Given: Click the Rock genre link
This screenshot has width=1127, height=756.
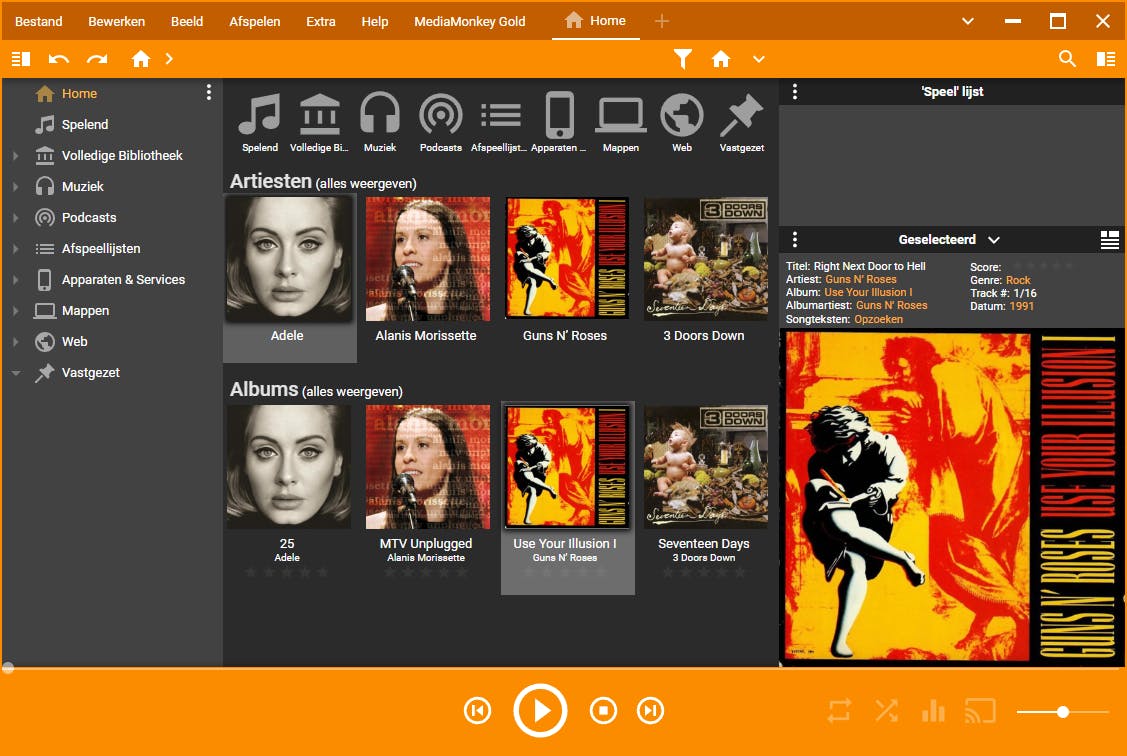Looking at the screenshot, I should tap(1018, 280).
